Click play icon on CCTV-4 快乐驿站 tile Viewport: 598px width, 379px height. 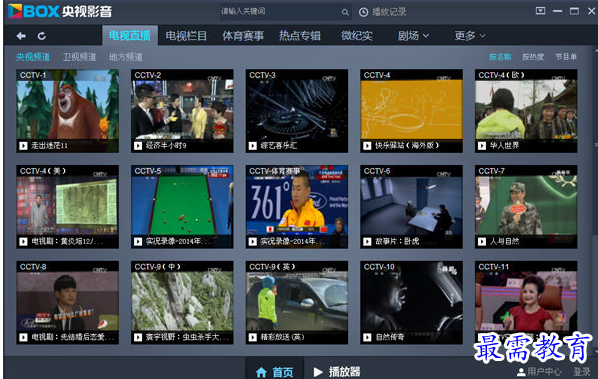coord(367,146)
